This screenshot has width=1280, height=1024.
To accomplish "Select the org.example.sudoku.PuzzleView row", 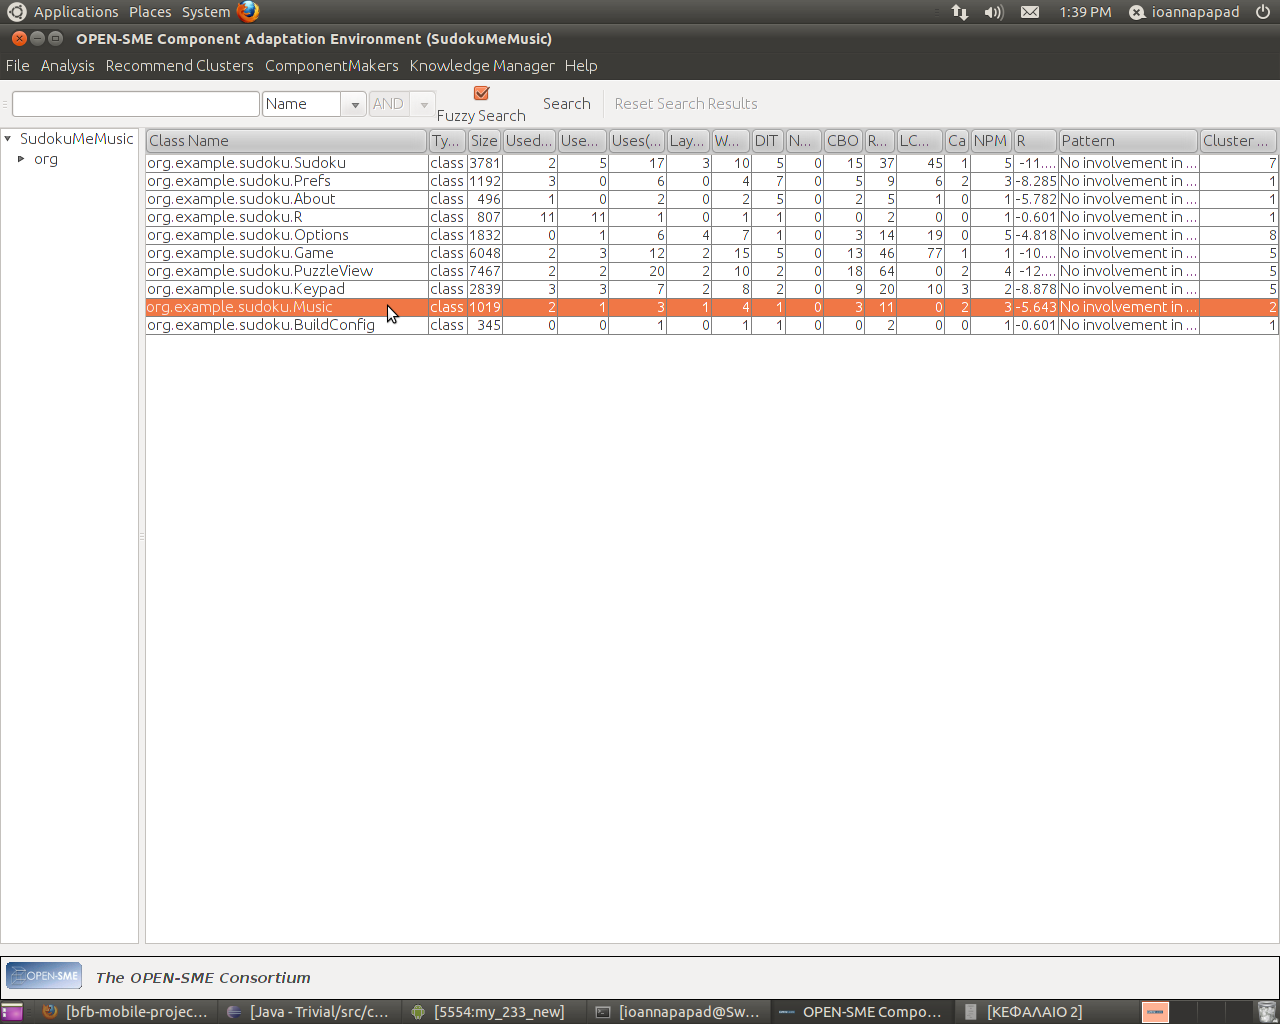I will coord(712,271).
